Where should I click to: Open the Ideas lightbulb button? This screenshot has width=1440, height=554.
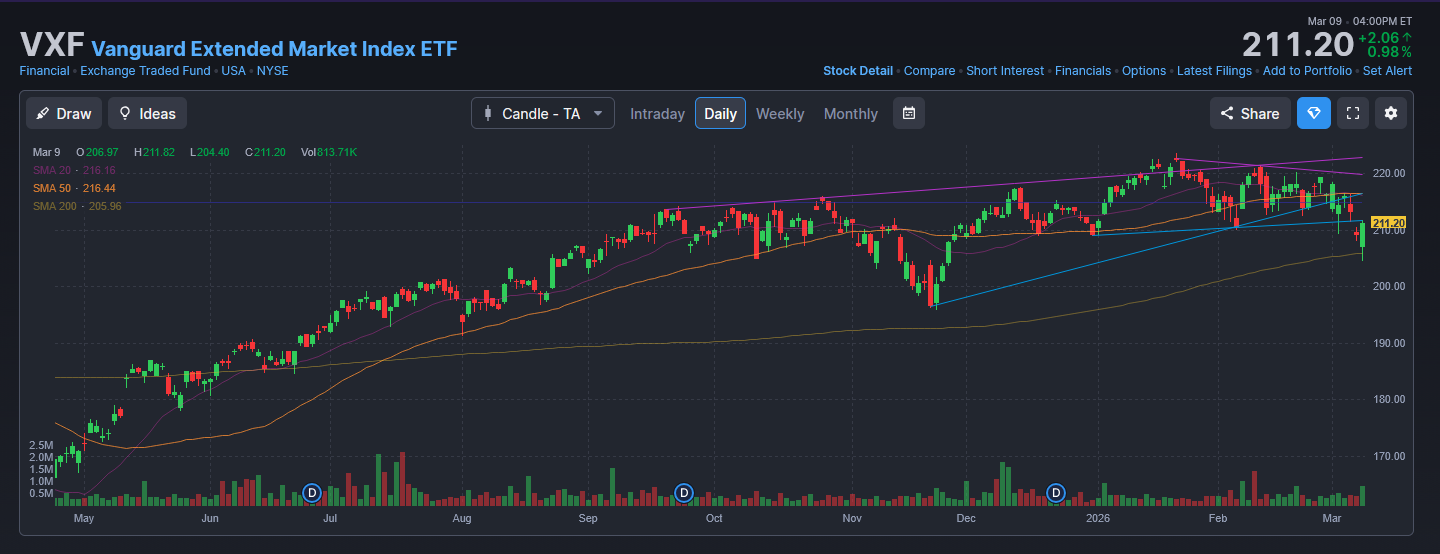click(147, 113)
